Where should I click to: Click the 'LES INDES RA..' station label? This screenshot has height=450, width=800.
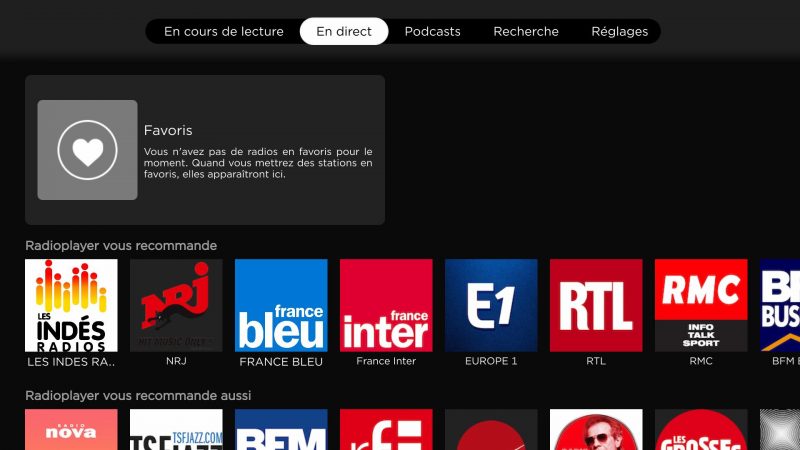[71, 362]
